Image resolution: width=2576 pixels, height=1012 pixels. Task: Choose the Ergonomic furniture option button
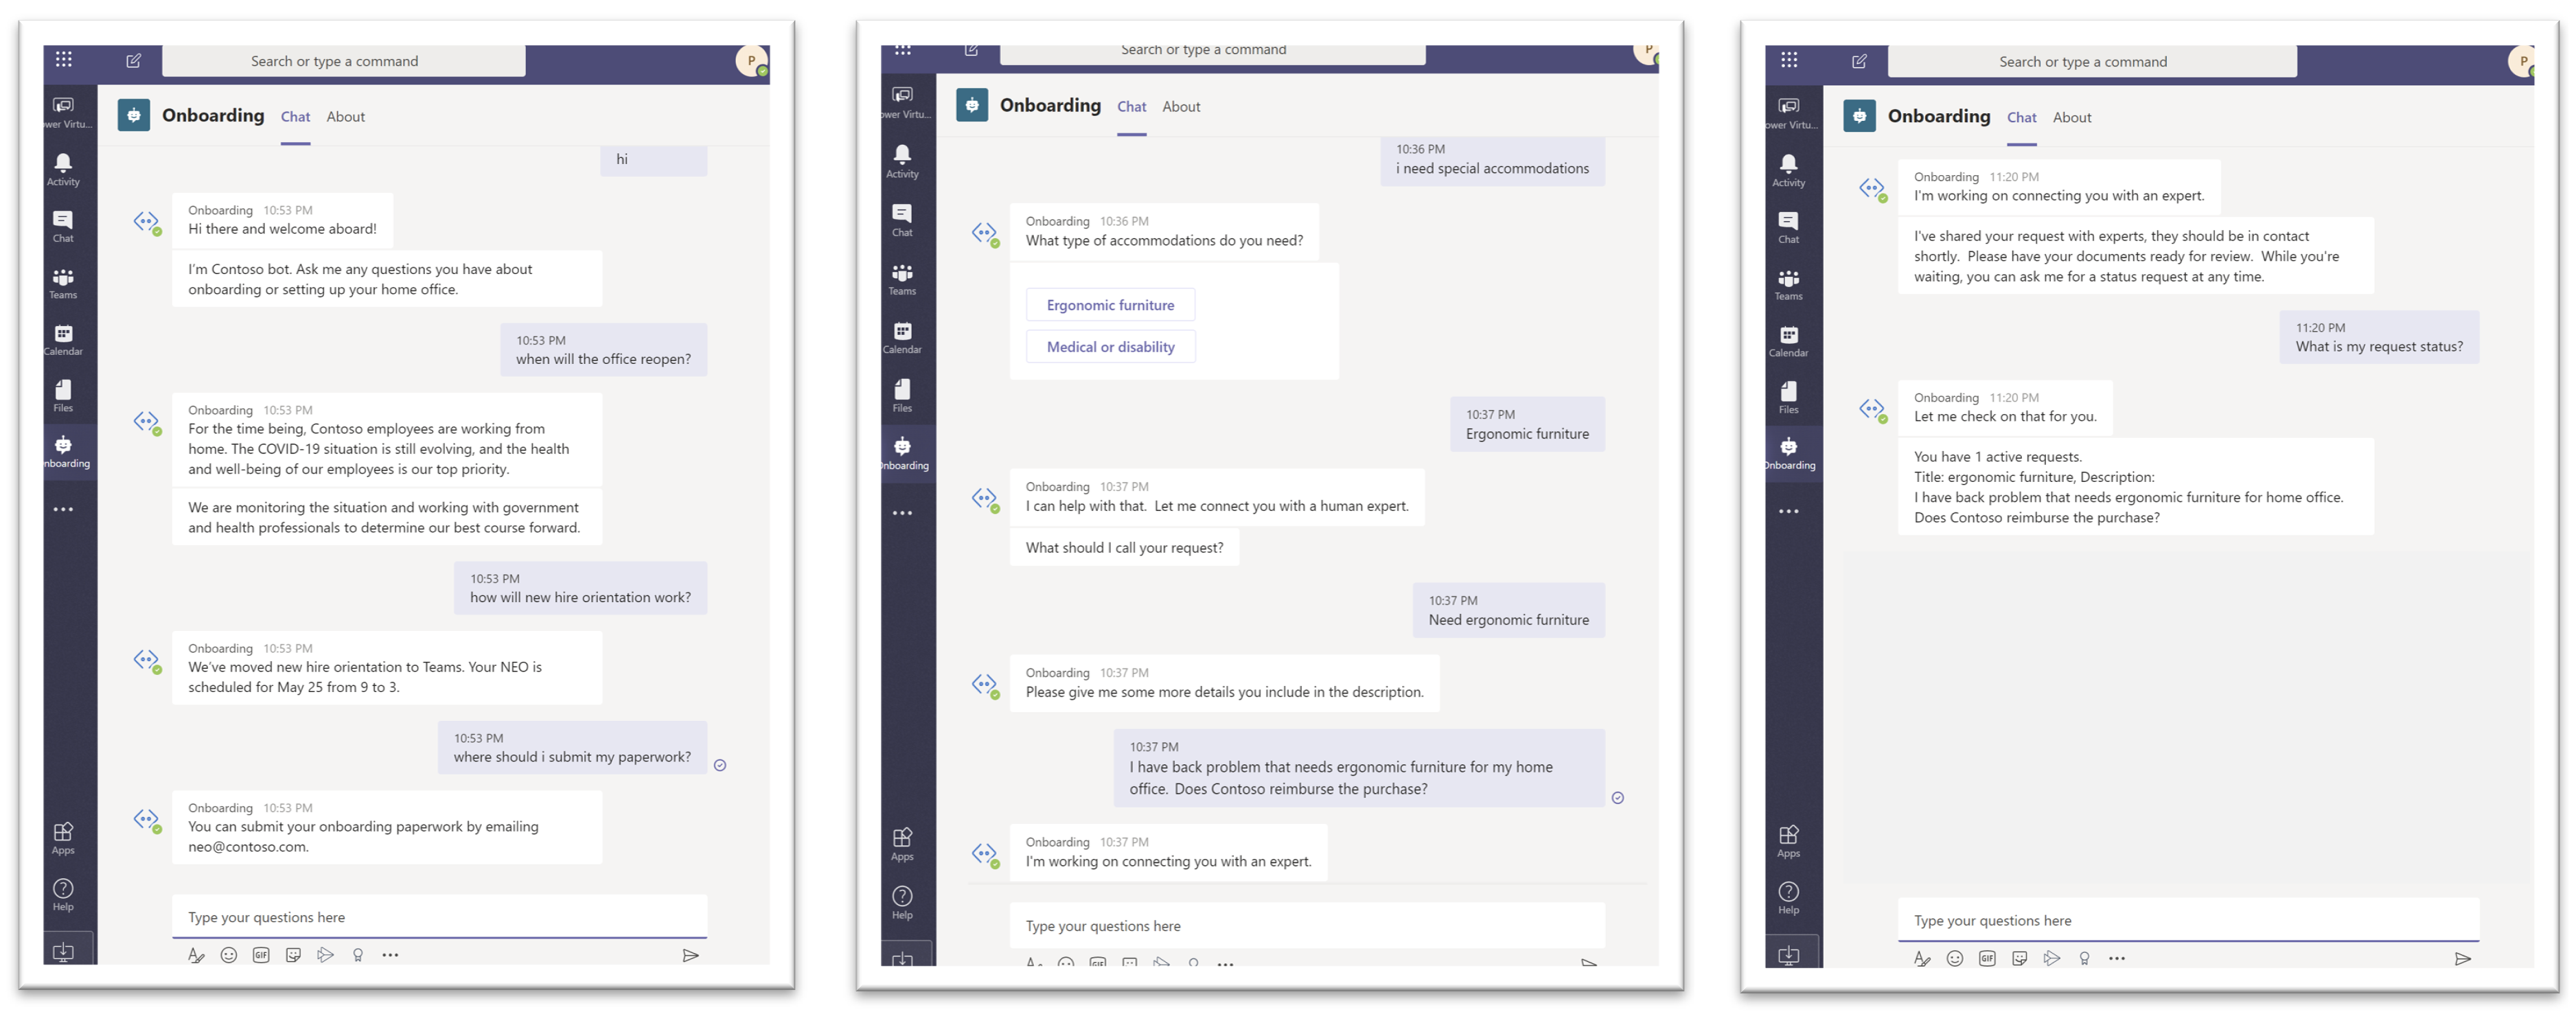(1110, 305)
